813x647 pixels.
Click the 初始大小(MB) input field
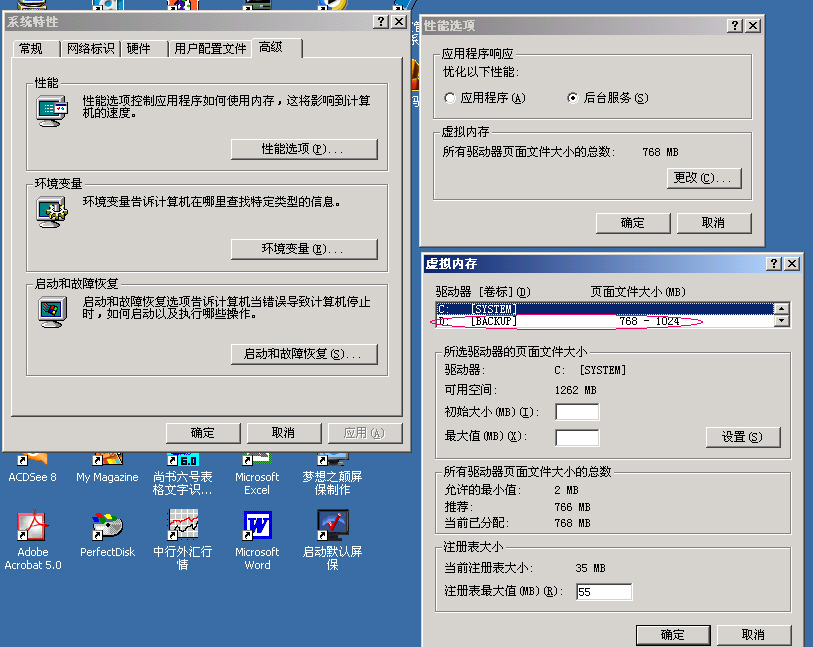[577, 412]
